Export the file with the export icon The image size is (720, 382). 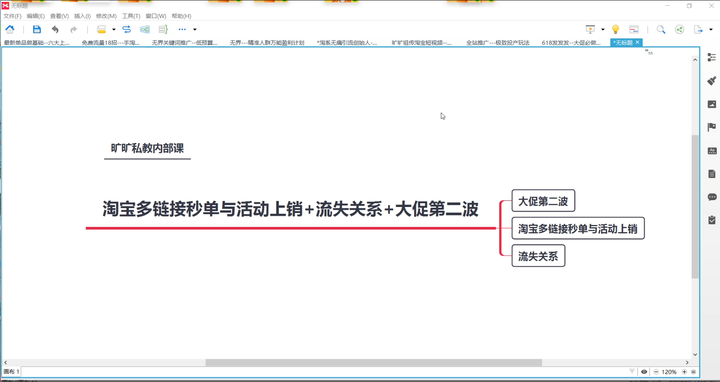(x=698, y=29)
